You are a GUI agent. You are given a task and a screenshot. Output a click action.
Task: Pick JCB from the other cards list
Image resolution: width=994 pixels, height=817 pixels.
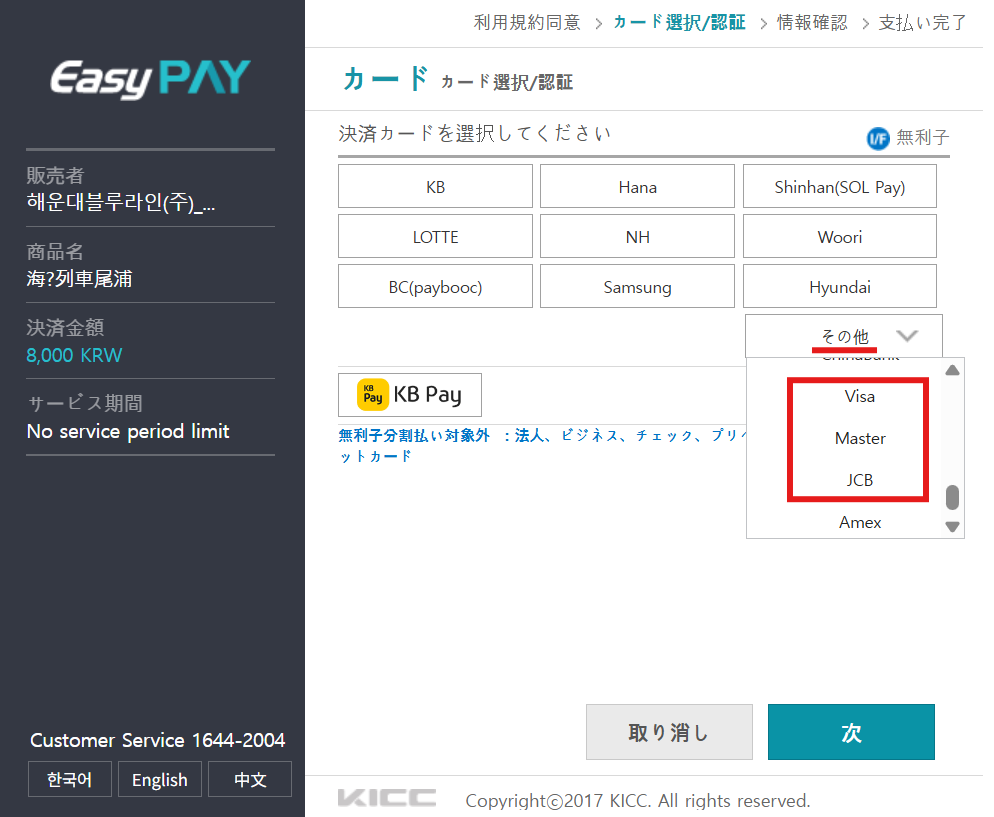pos(859,480)
